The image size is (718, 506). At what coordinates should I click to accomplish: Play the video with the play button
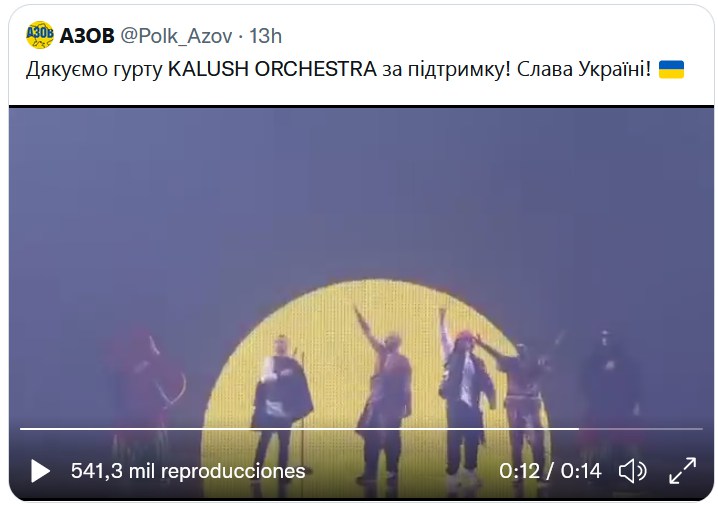tap(40, 471)
